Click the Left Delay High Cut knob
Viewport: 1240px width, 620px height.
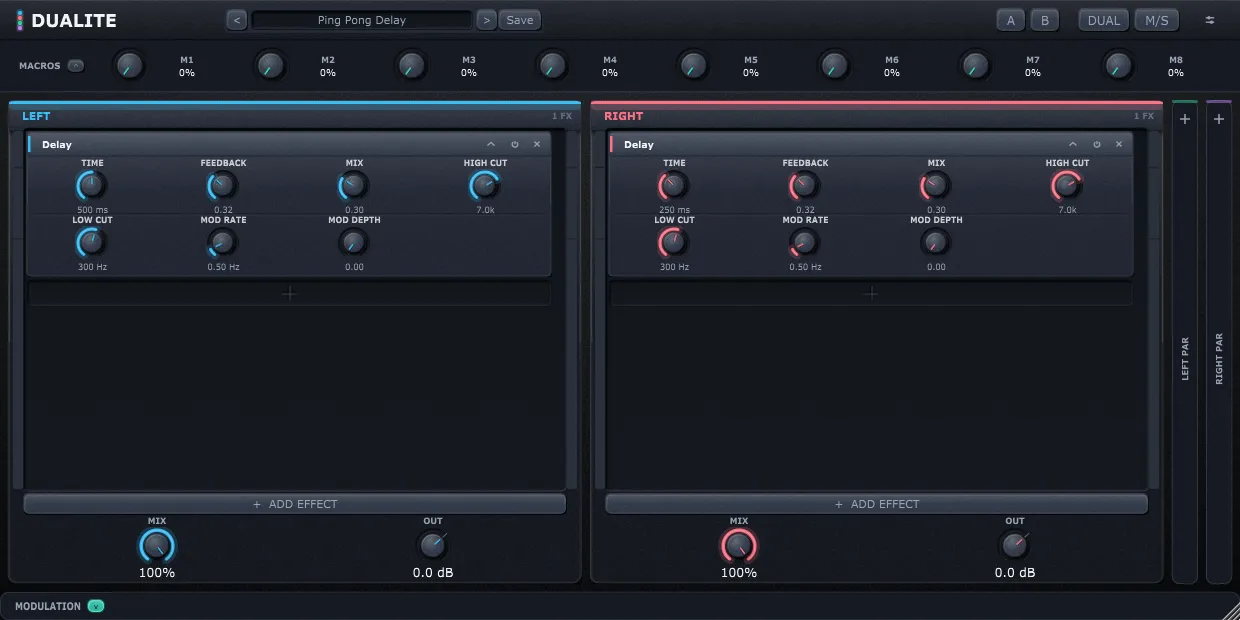pyautogui.click(x=485, y=185)
